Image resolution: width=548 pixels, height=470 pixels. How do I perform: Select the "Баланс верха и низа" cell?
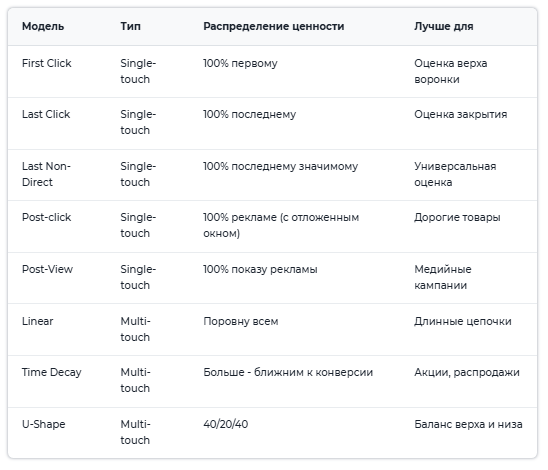click(468, 424)
